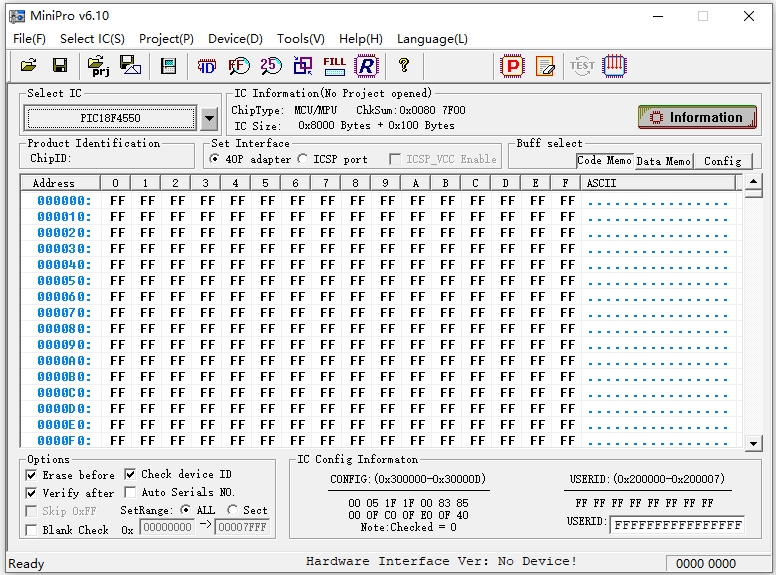
Task: Click the chip ID read toolbar icon
Action: pyautogui.click(x=207, y=66)
